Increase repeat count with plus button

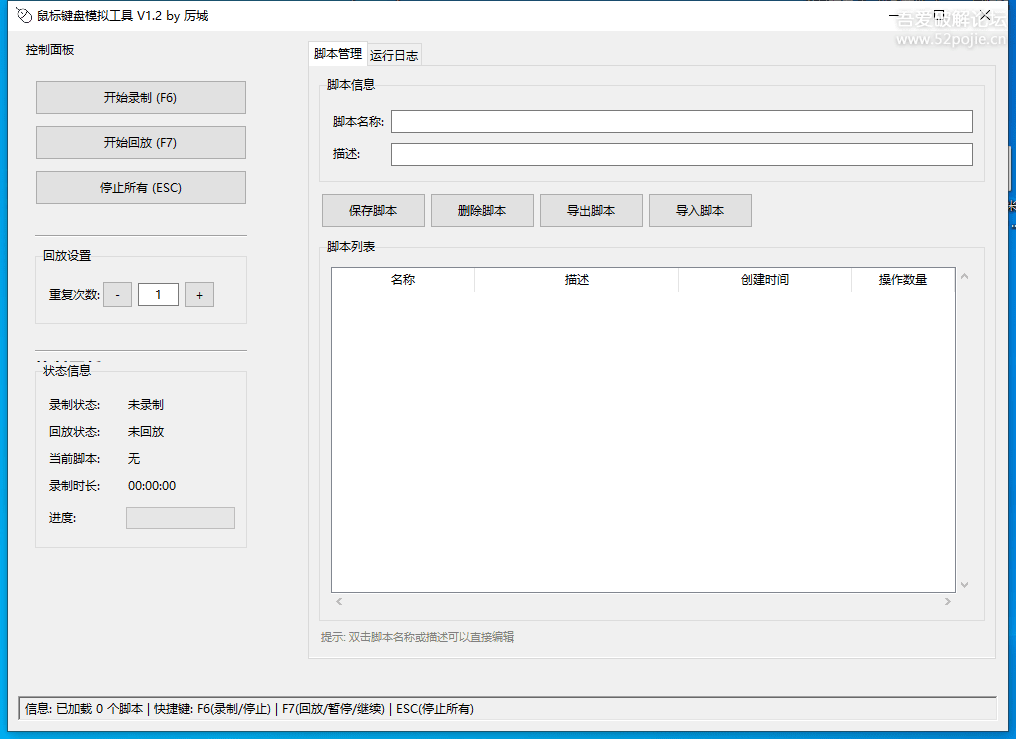tap(199, 295)
